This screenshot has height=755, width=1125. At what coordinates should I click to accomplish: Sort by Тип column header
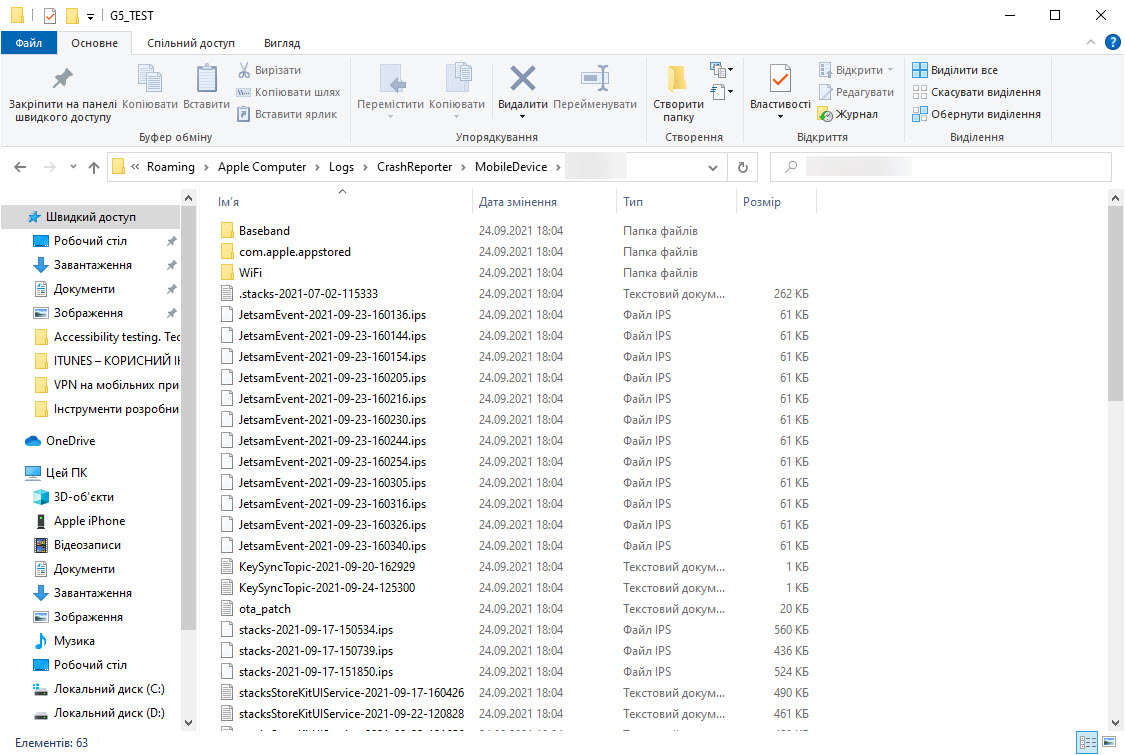click(x=677, y=202)
